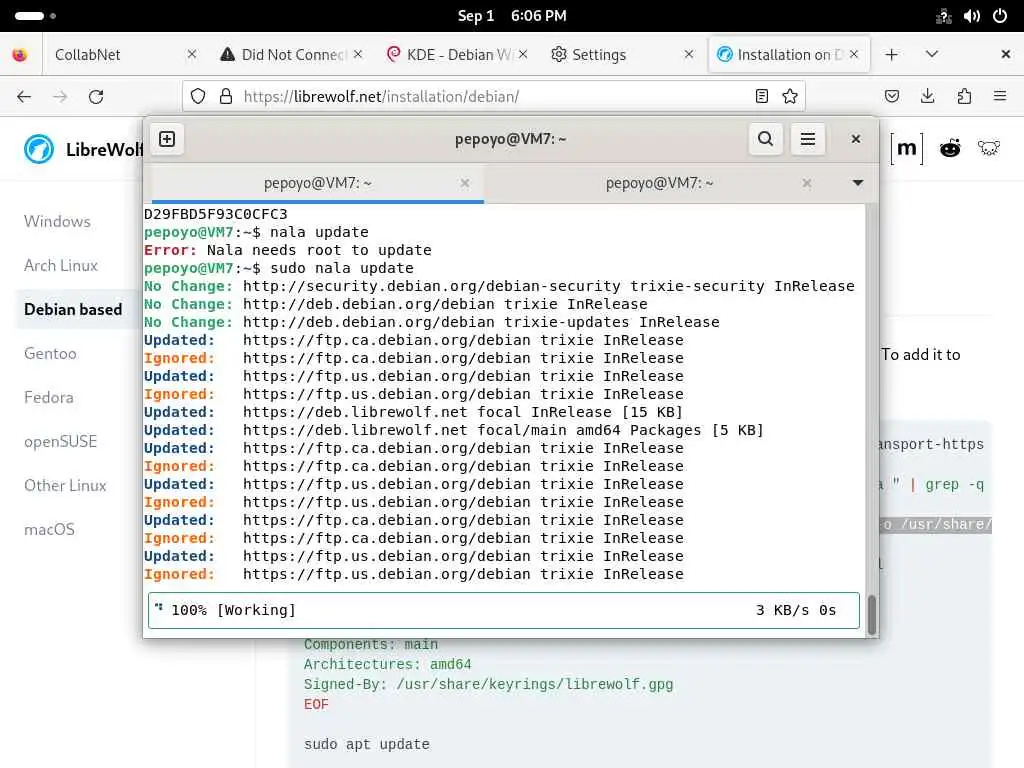
Task: List all tabs with the chevron dropdown
Action: click(x=932, y=54)
